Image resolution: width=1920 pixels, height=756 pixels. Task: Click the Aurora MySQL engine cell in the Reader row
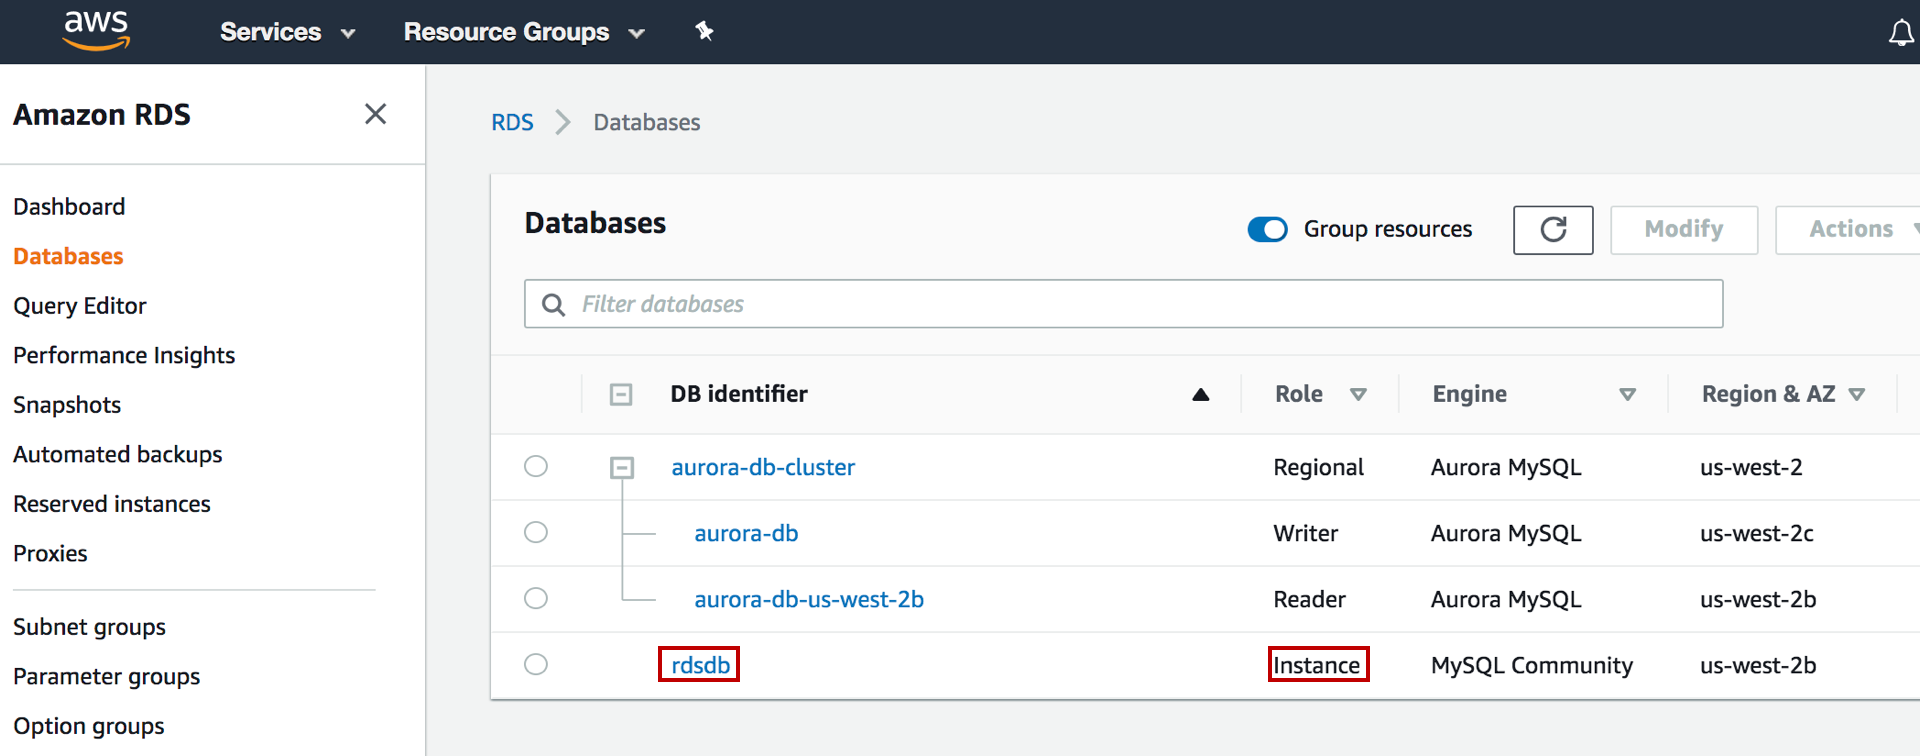click(x=1506, y=599)
